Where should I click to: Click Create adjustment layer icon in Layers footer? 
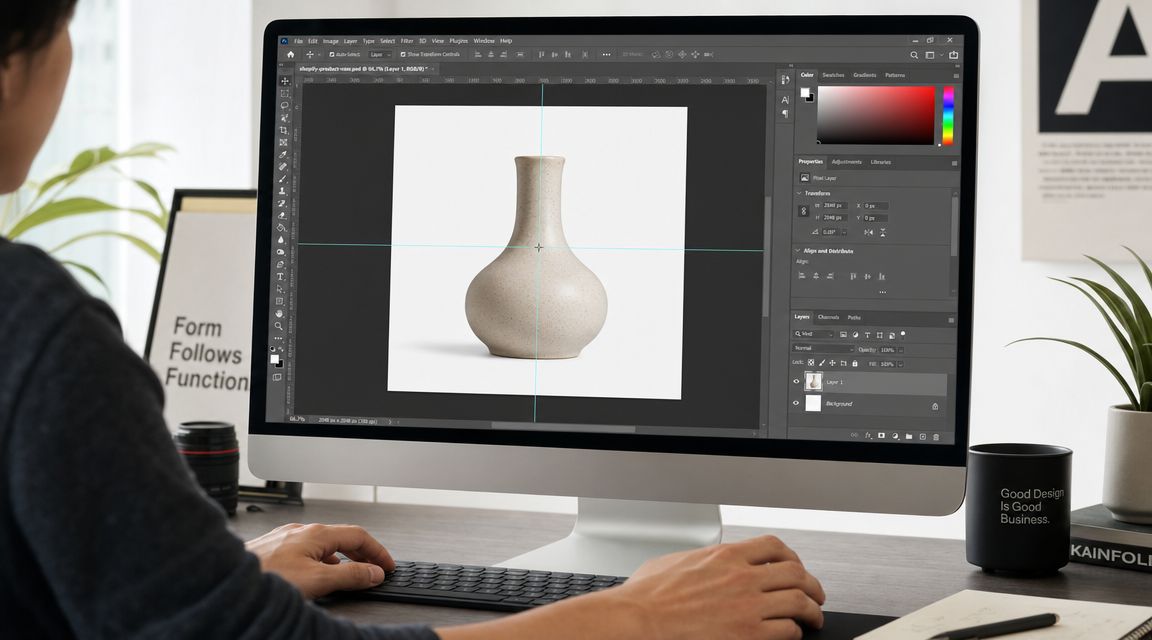click(x=896, y=436)
